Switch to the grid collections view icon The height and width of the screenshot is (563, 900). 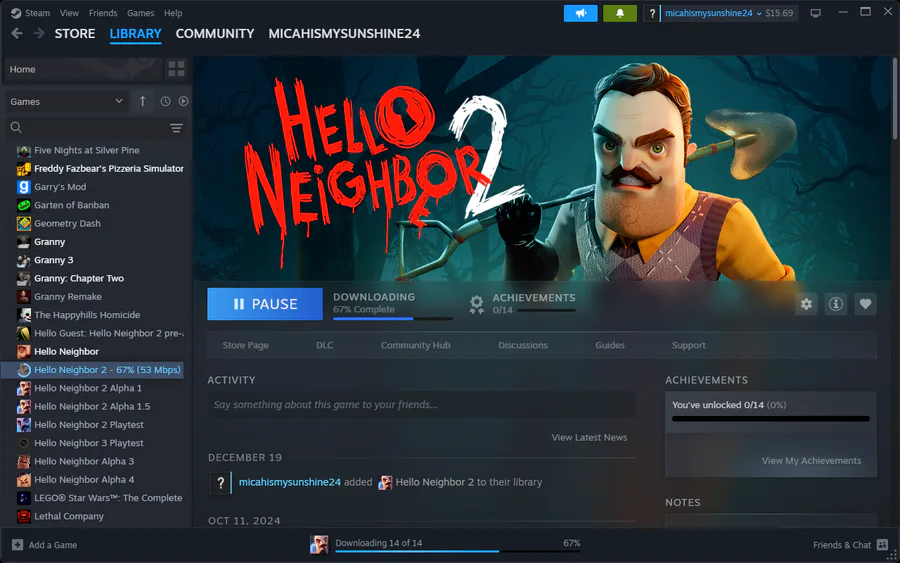[176, 69]
